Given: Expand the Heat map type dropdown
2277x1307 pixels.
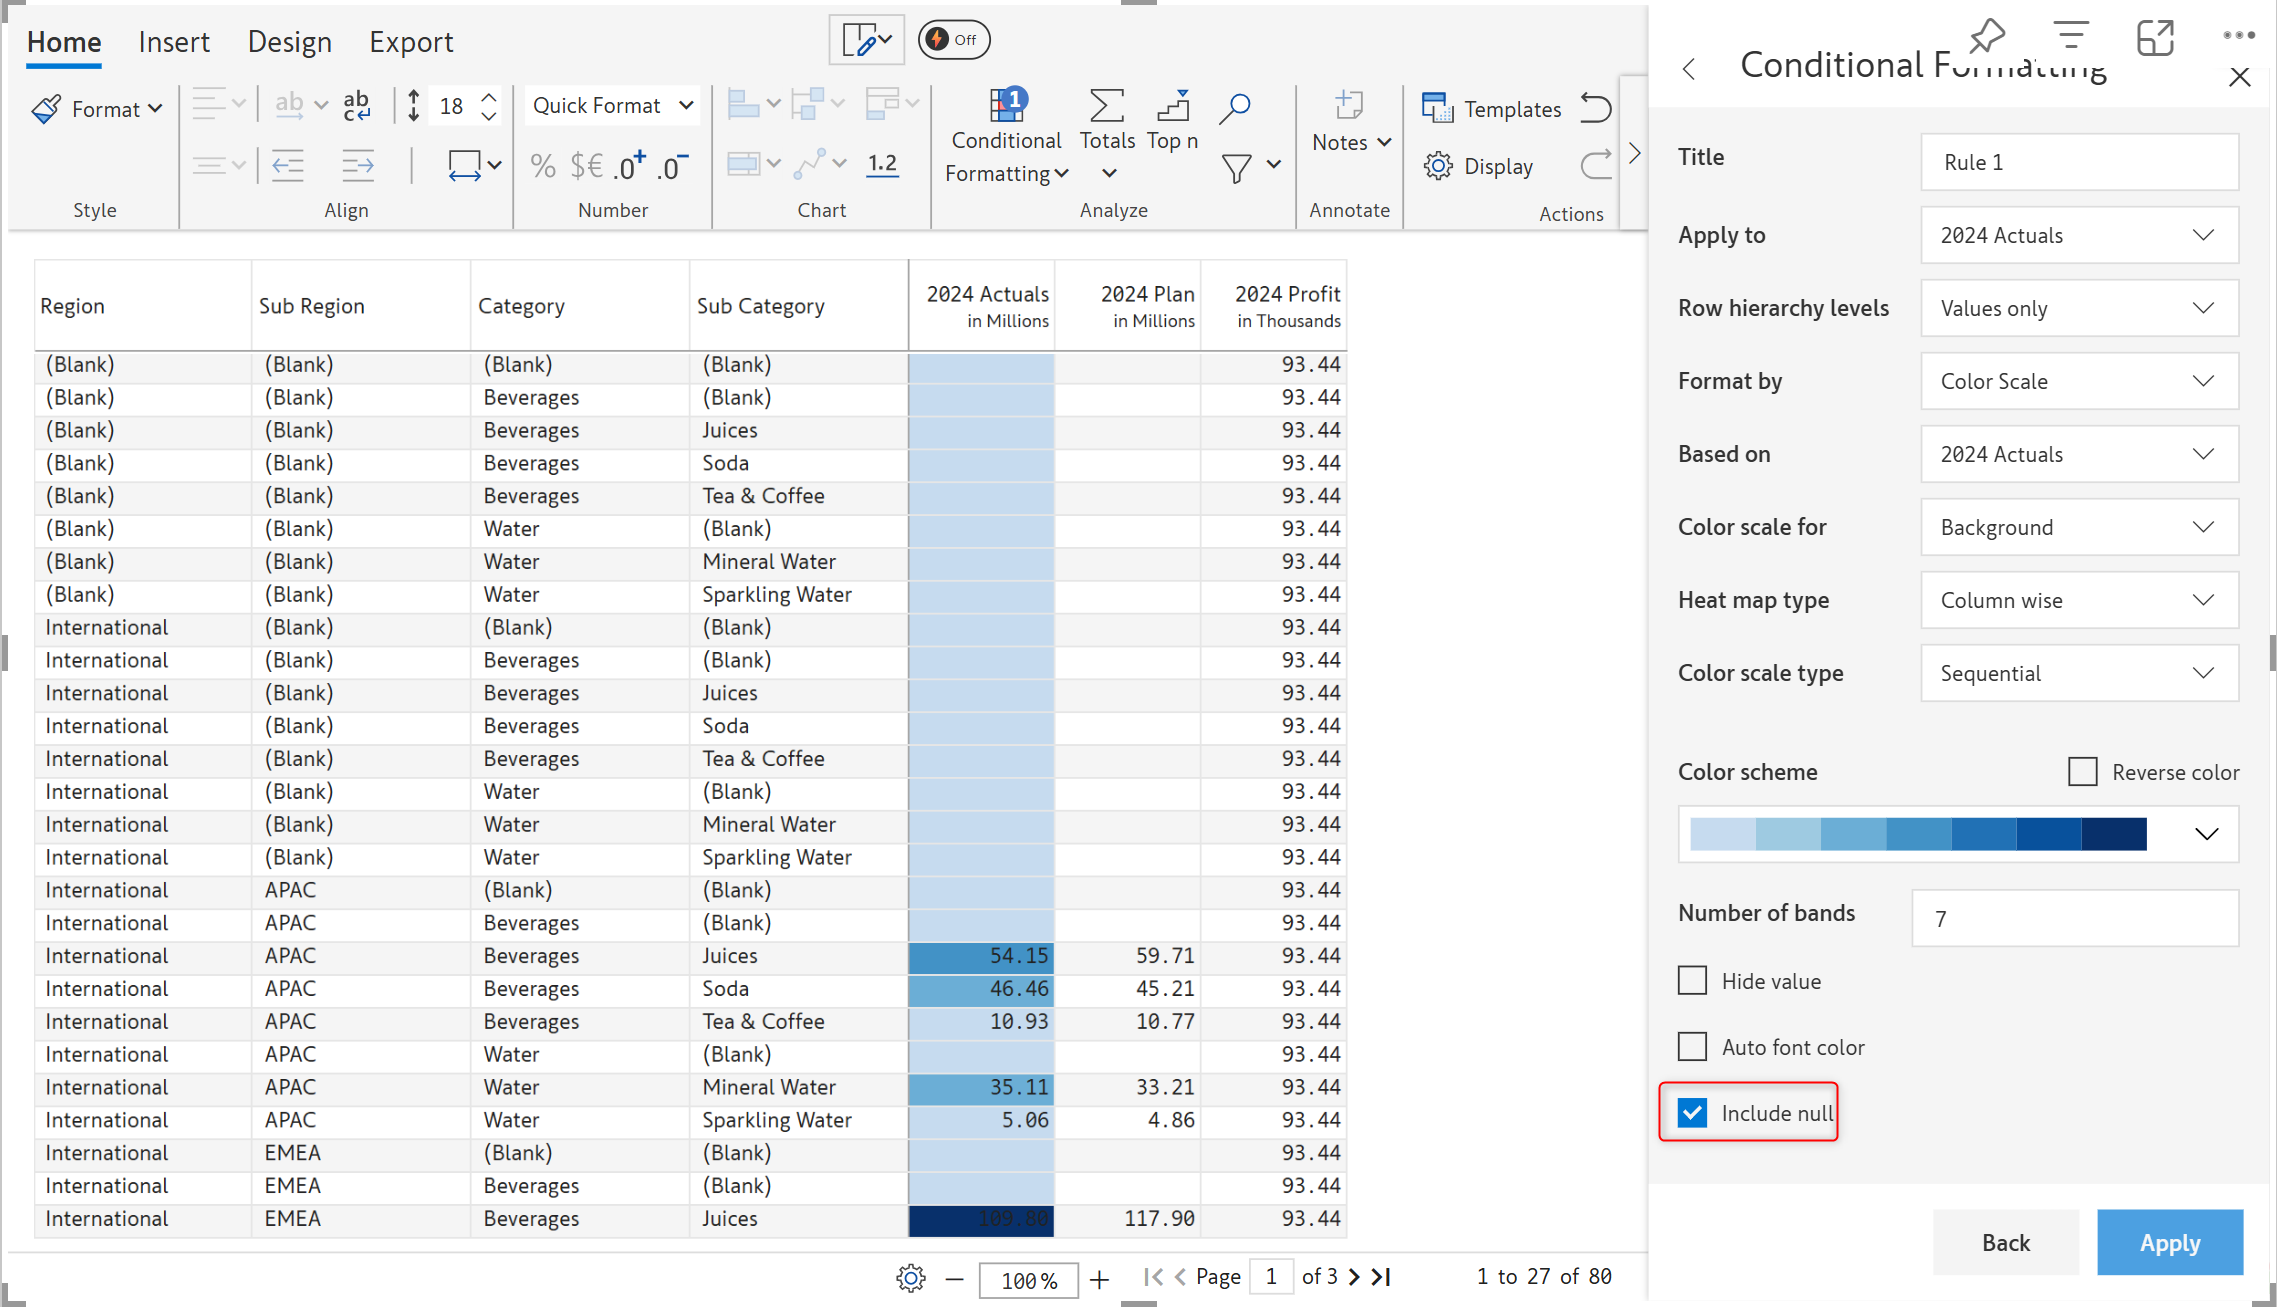Looking at the screenshot, I should (x=2079, y=600).
